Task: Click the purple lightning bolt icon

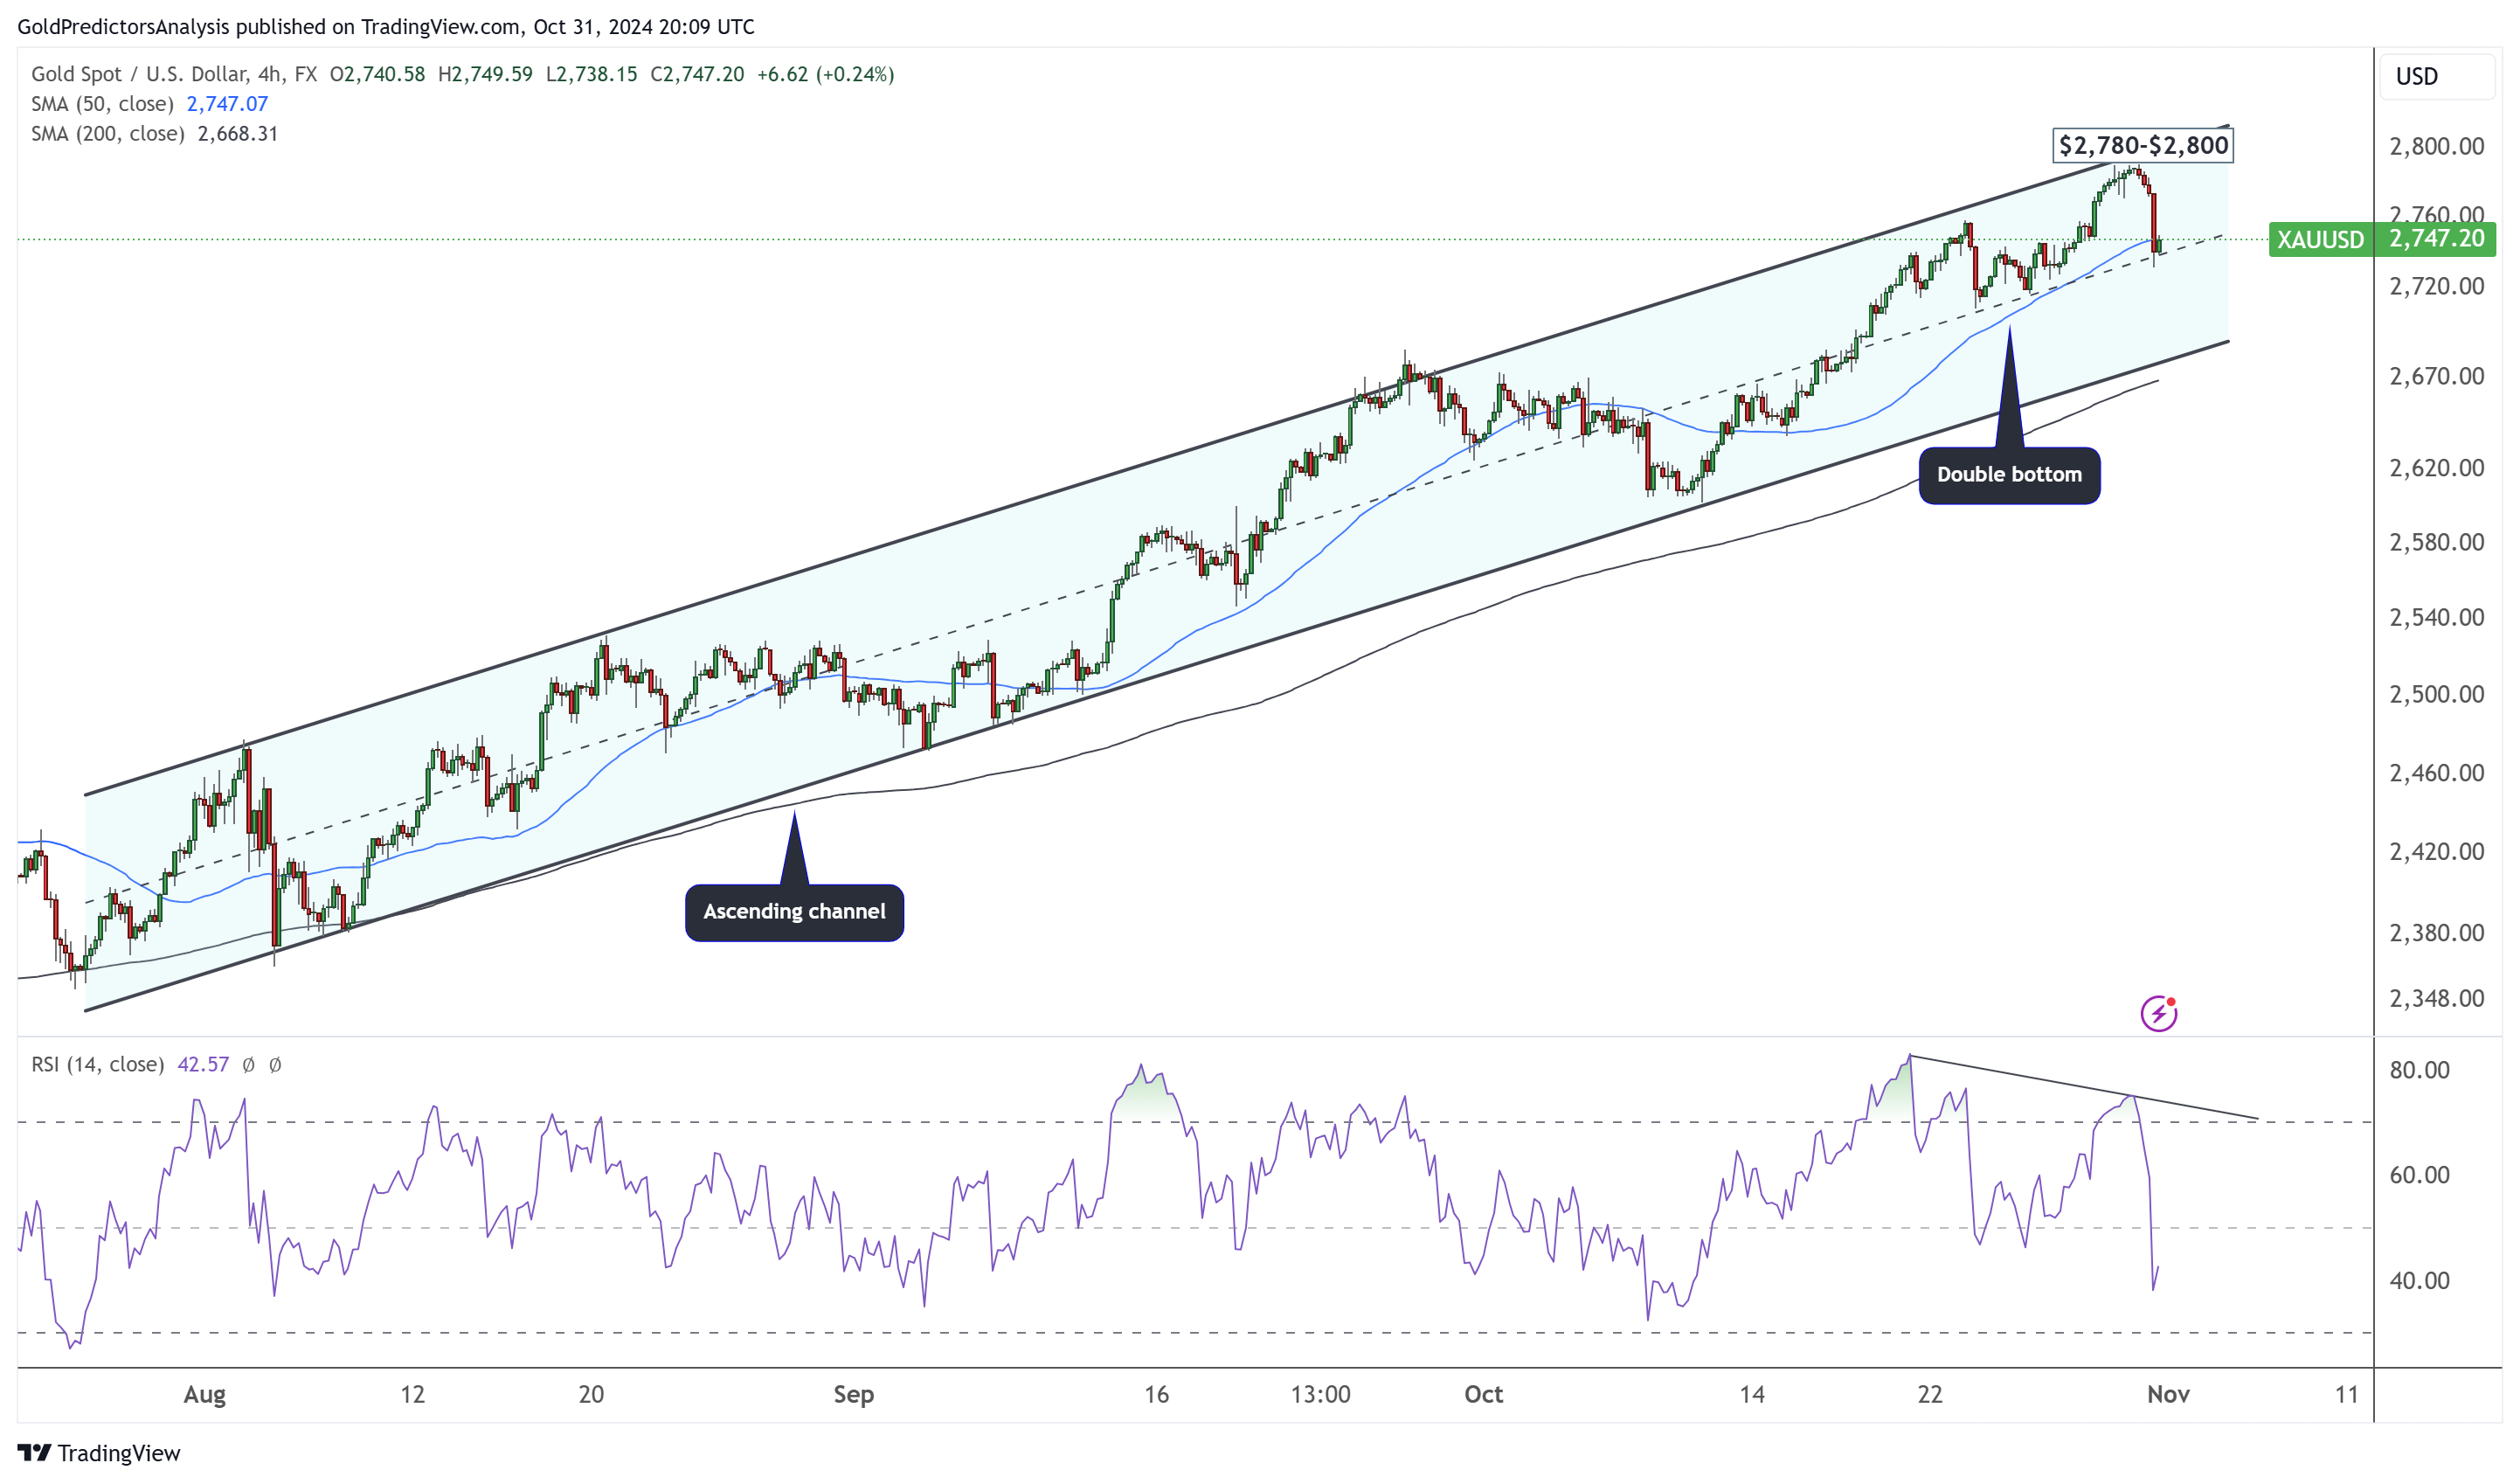Action: tap(2159, 1013)
